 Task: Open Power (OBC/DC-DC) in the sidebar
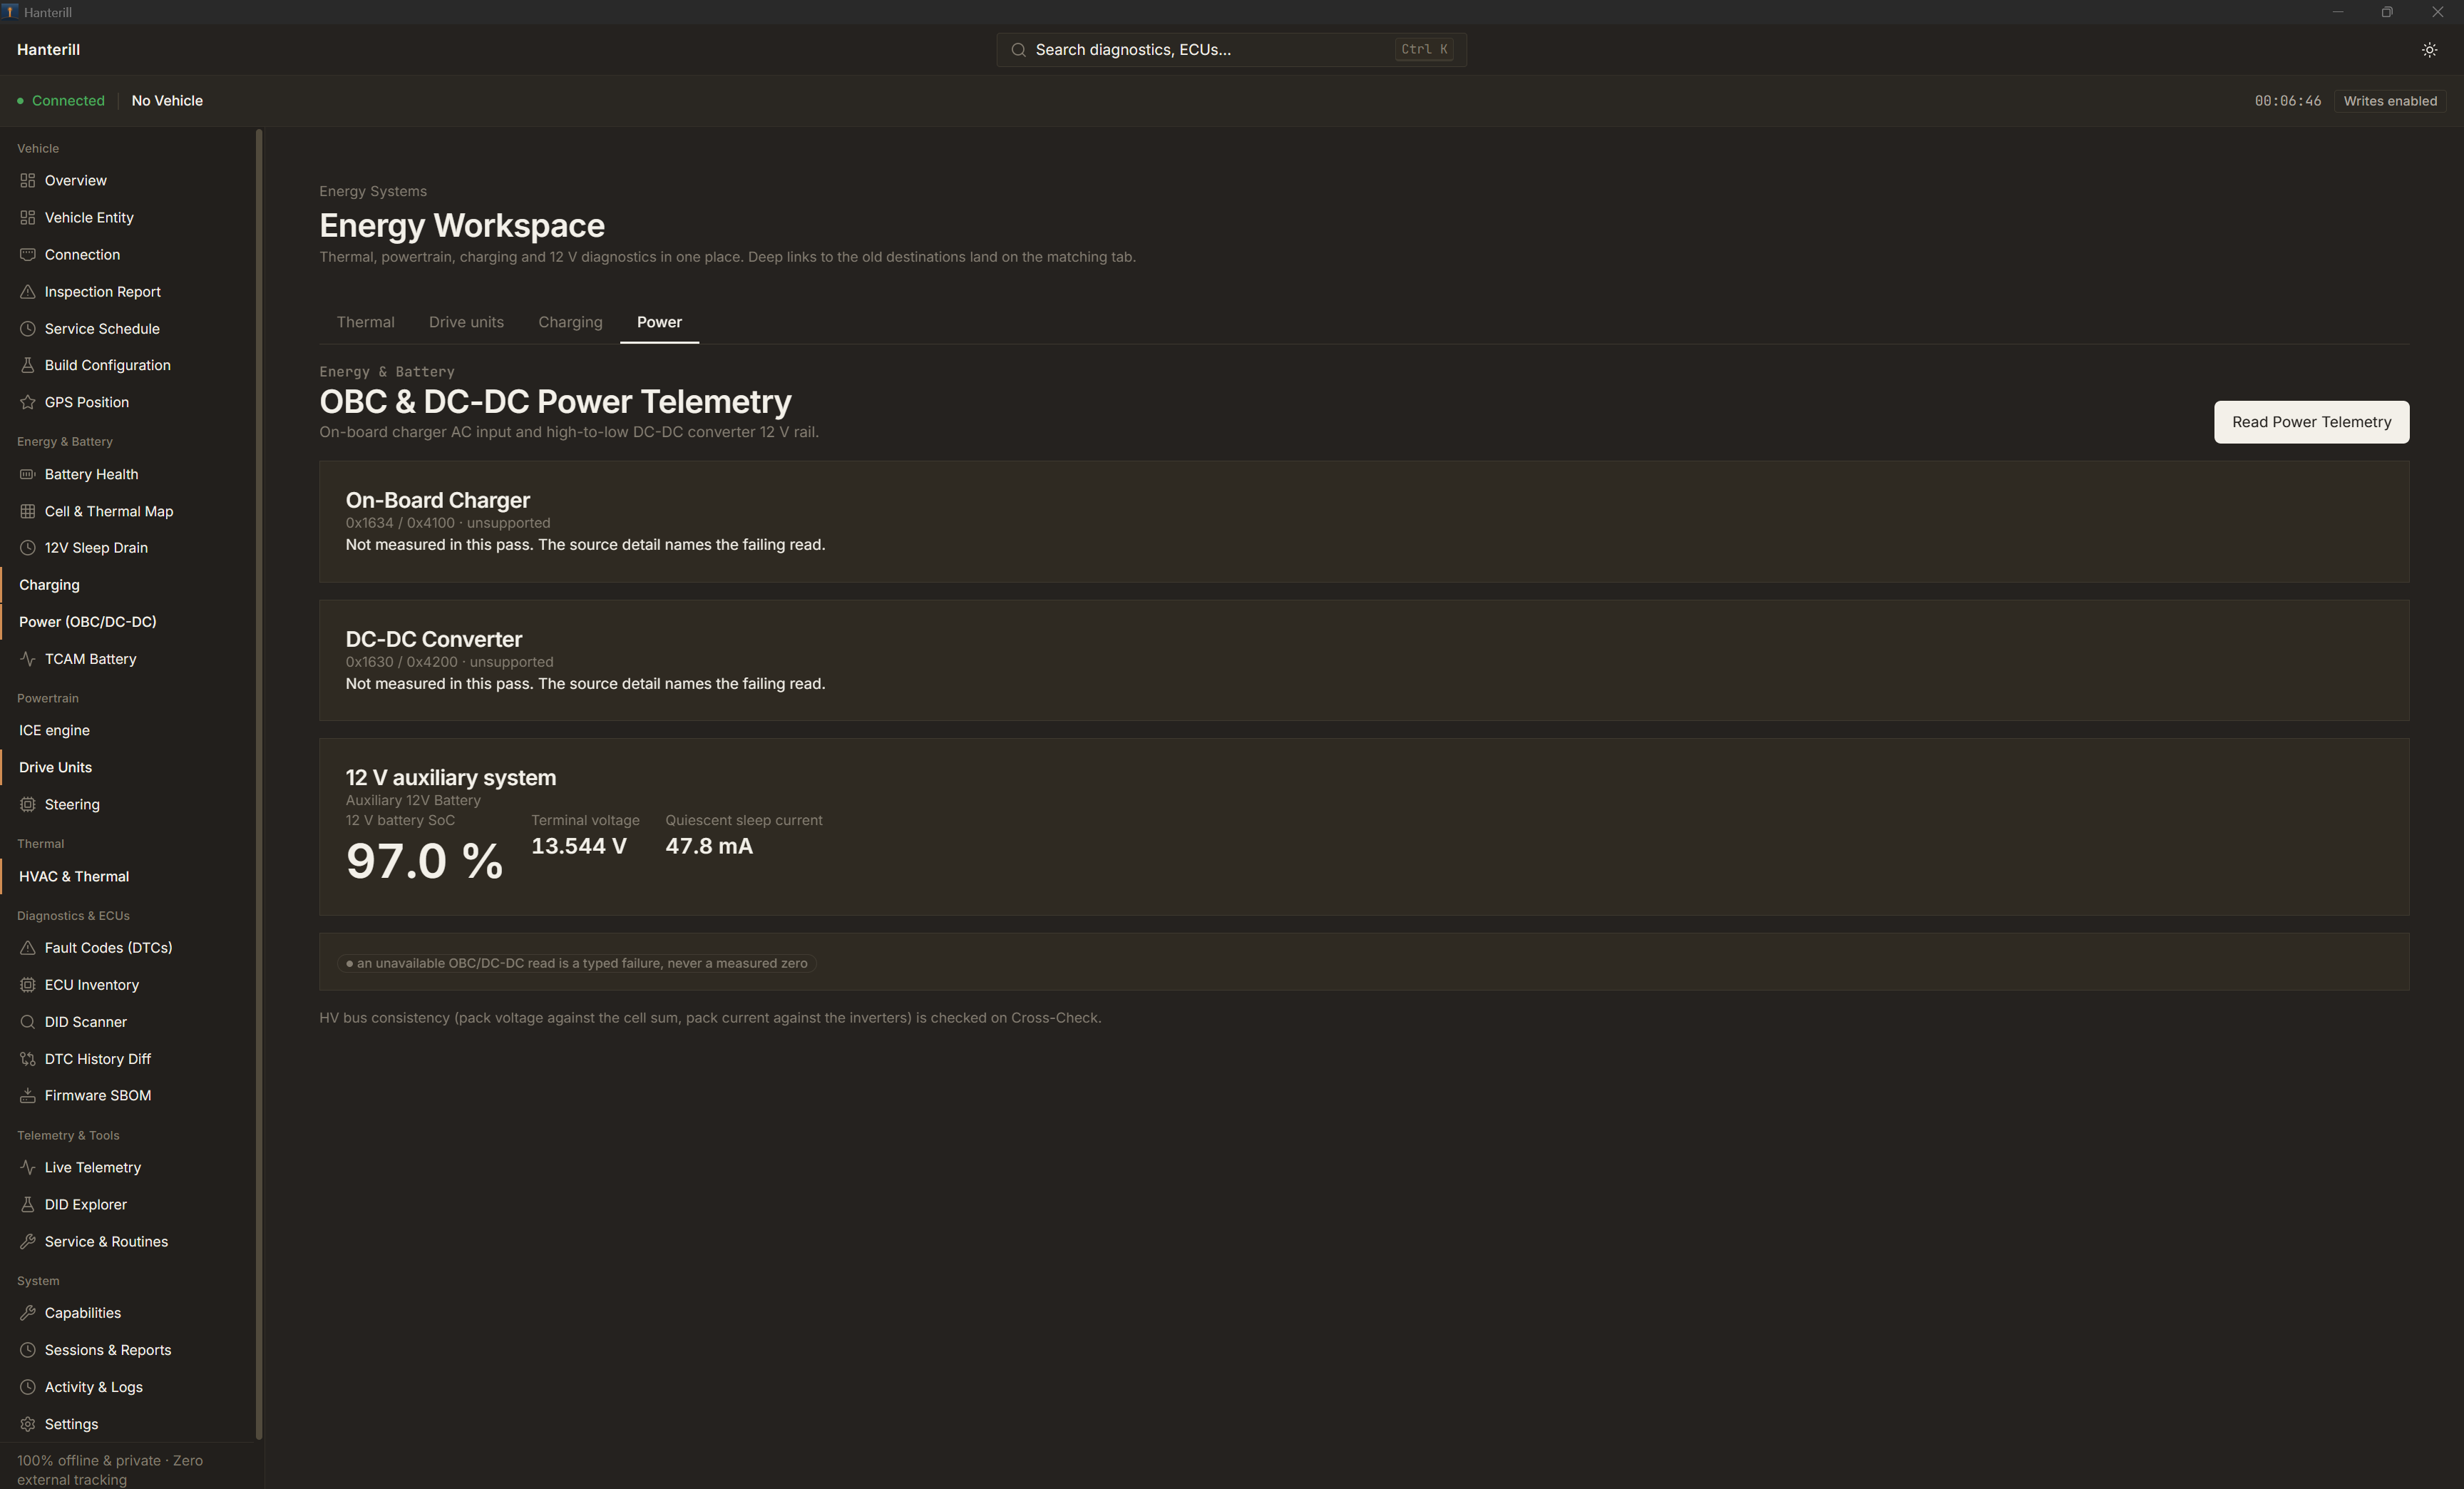128,622
